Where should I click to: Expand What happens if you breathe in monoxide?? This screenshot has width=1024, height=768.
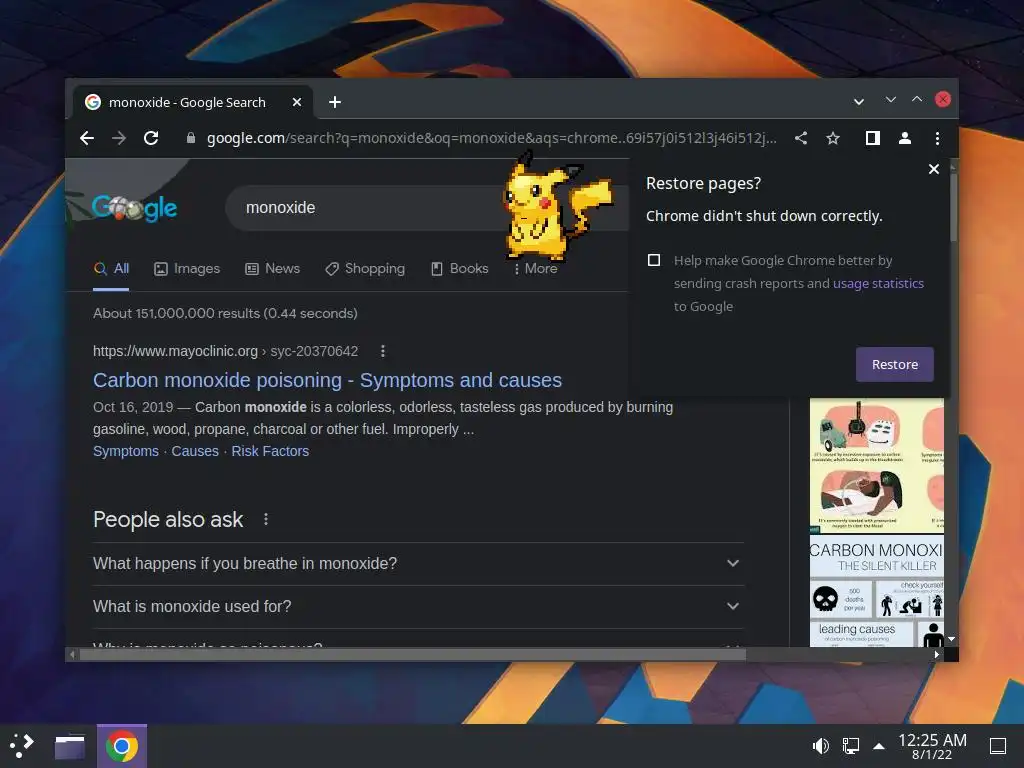[x=418, y=564]
